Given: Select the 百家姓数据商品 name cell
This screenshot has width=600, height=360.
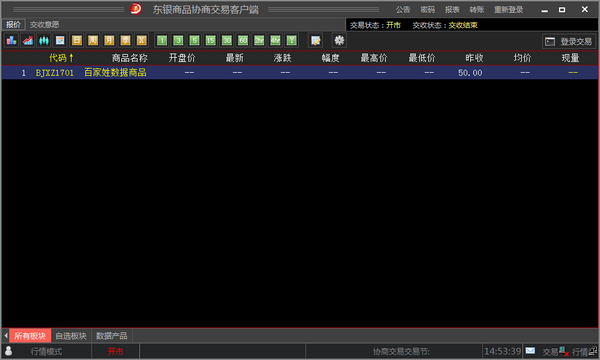Looking at the screenshot, I should click(115, 73).
